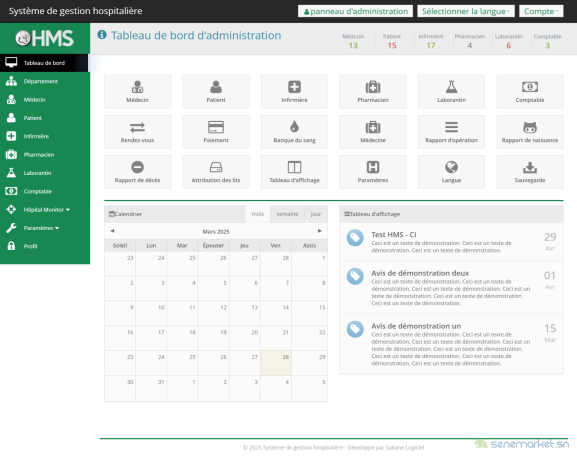The height and width of the screenshot is (460, 577).
Task: Switch calendar to mois view
Action: click(258, 214)
